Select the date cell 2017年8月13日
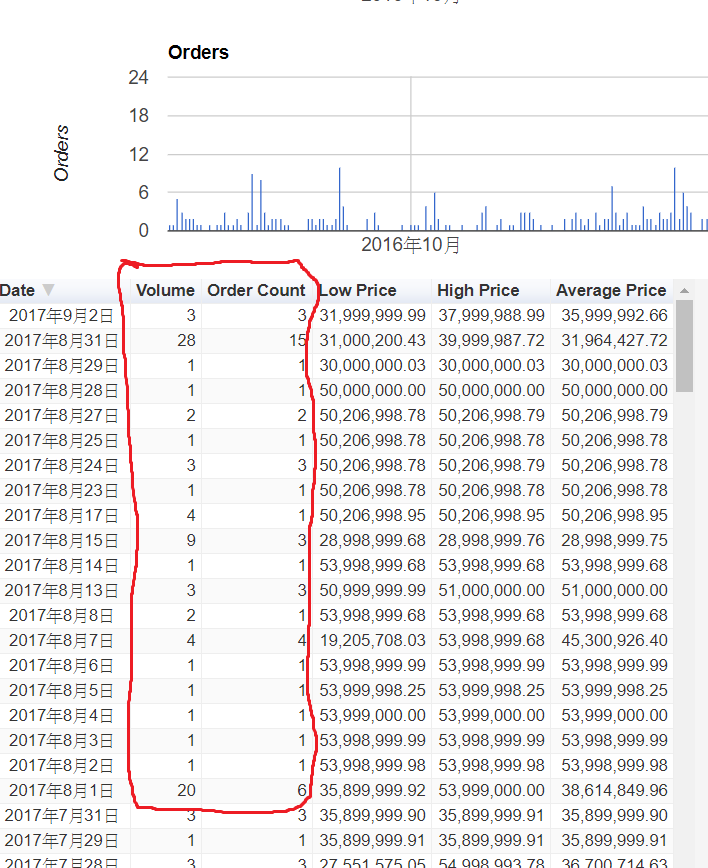Image resolution: width=708 pixels, height=868 pixels. click(x=61, y=590)
